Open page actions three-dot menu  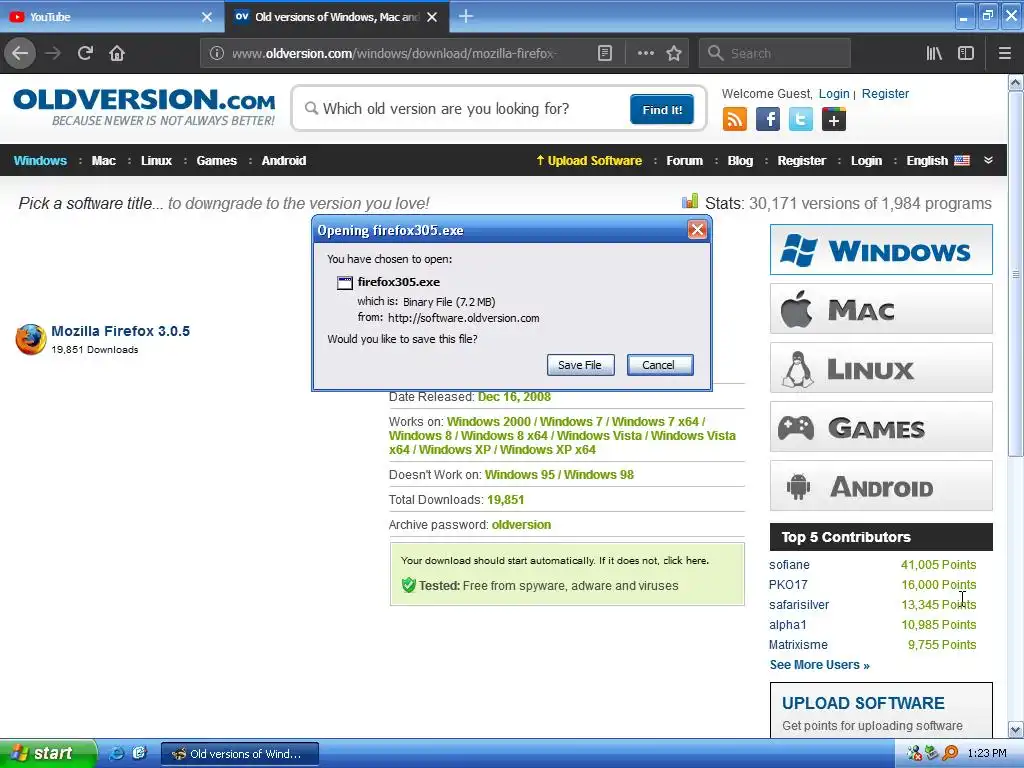click(x=645, y=54)
